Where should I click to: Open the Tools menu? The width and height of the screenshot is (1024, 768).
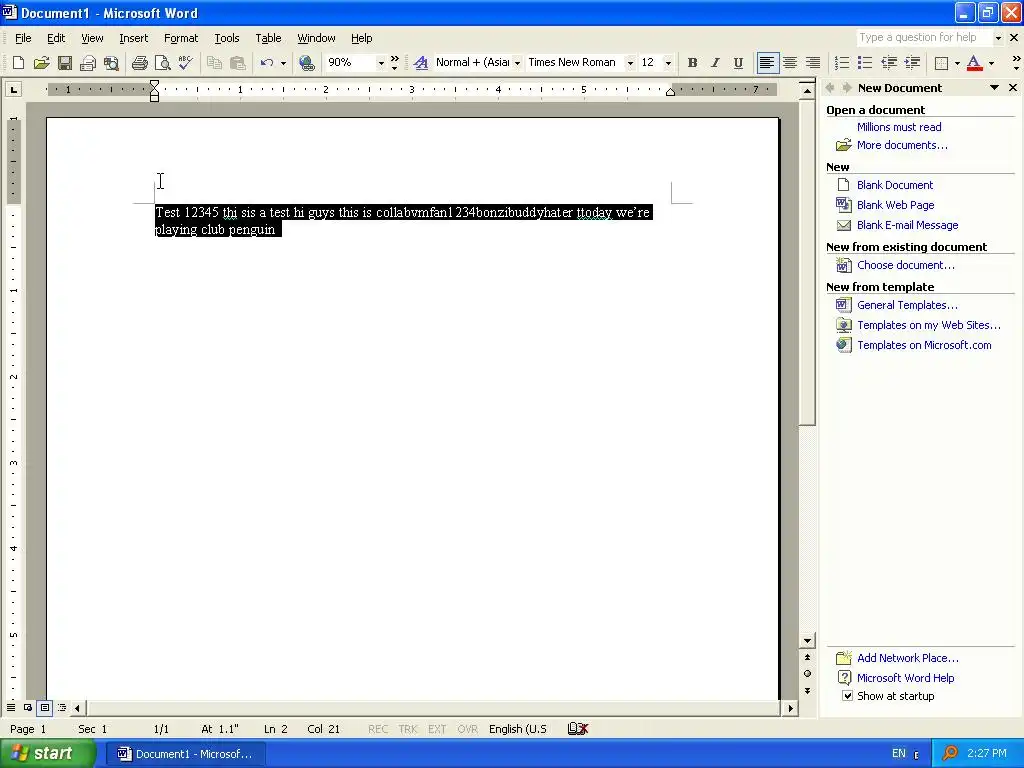click(227, 38)
